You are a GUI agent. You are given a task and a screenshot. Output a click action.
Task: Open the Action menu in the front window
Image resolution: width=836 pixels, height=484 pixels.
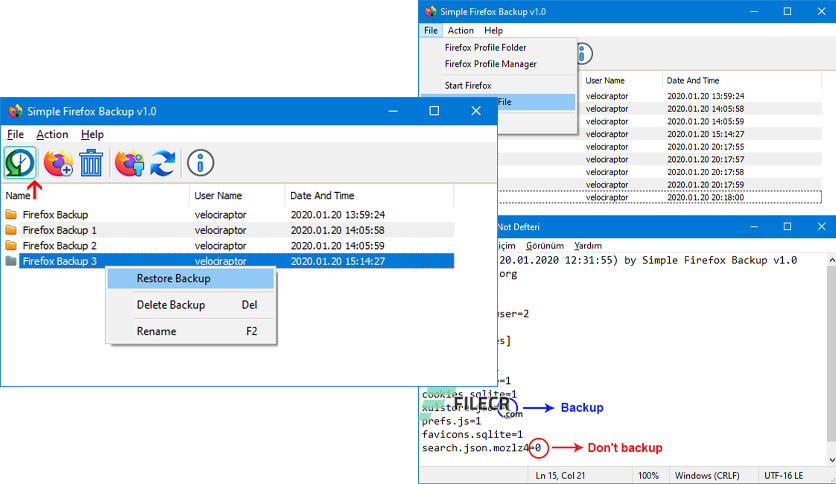[52, 134]
